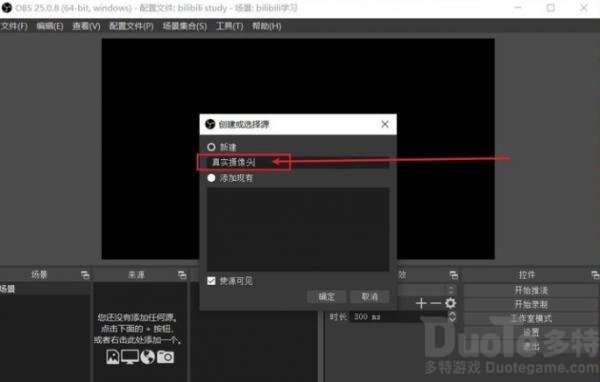The height and width of the screenshot is (382, 600).
Task: Click the 取消 button in dialog
Action: (x=370, y=297)
